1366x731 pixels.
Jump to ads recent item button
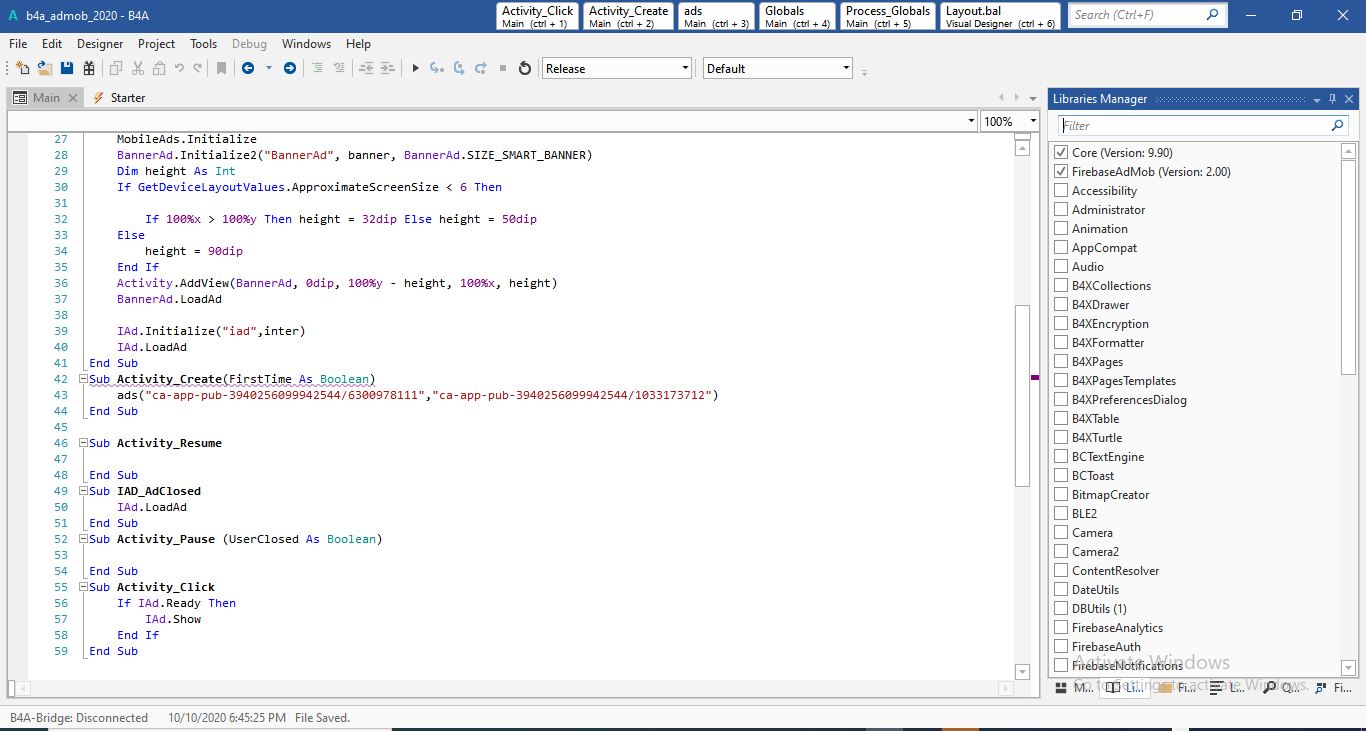coord(717,17)
